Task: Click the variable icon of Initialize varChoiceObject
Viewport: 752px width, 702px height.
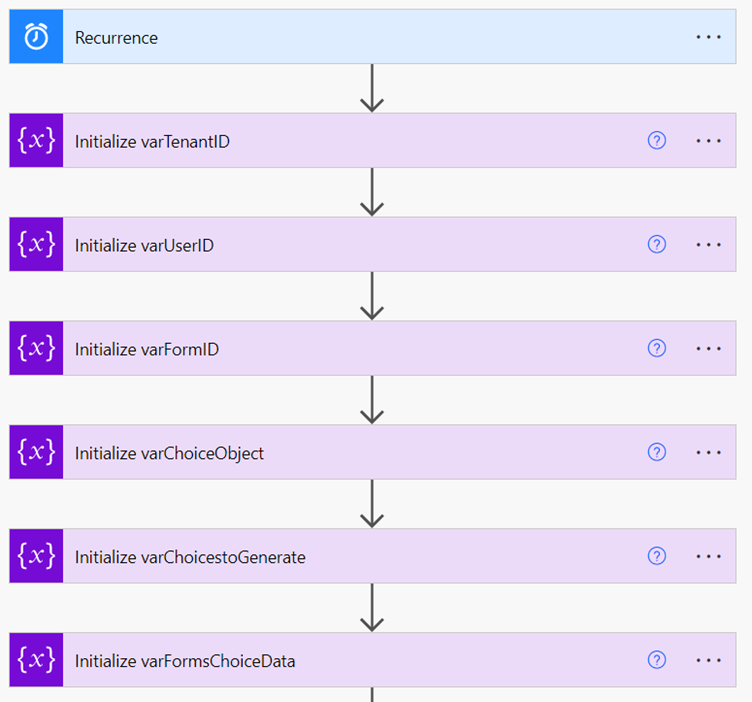Action: pyautogui.click(x=36, y=452)
